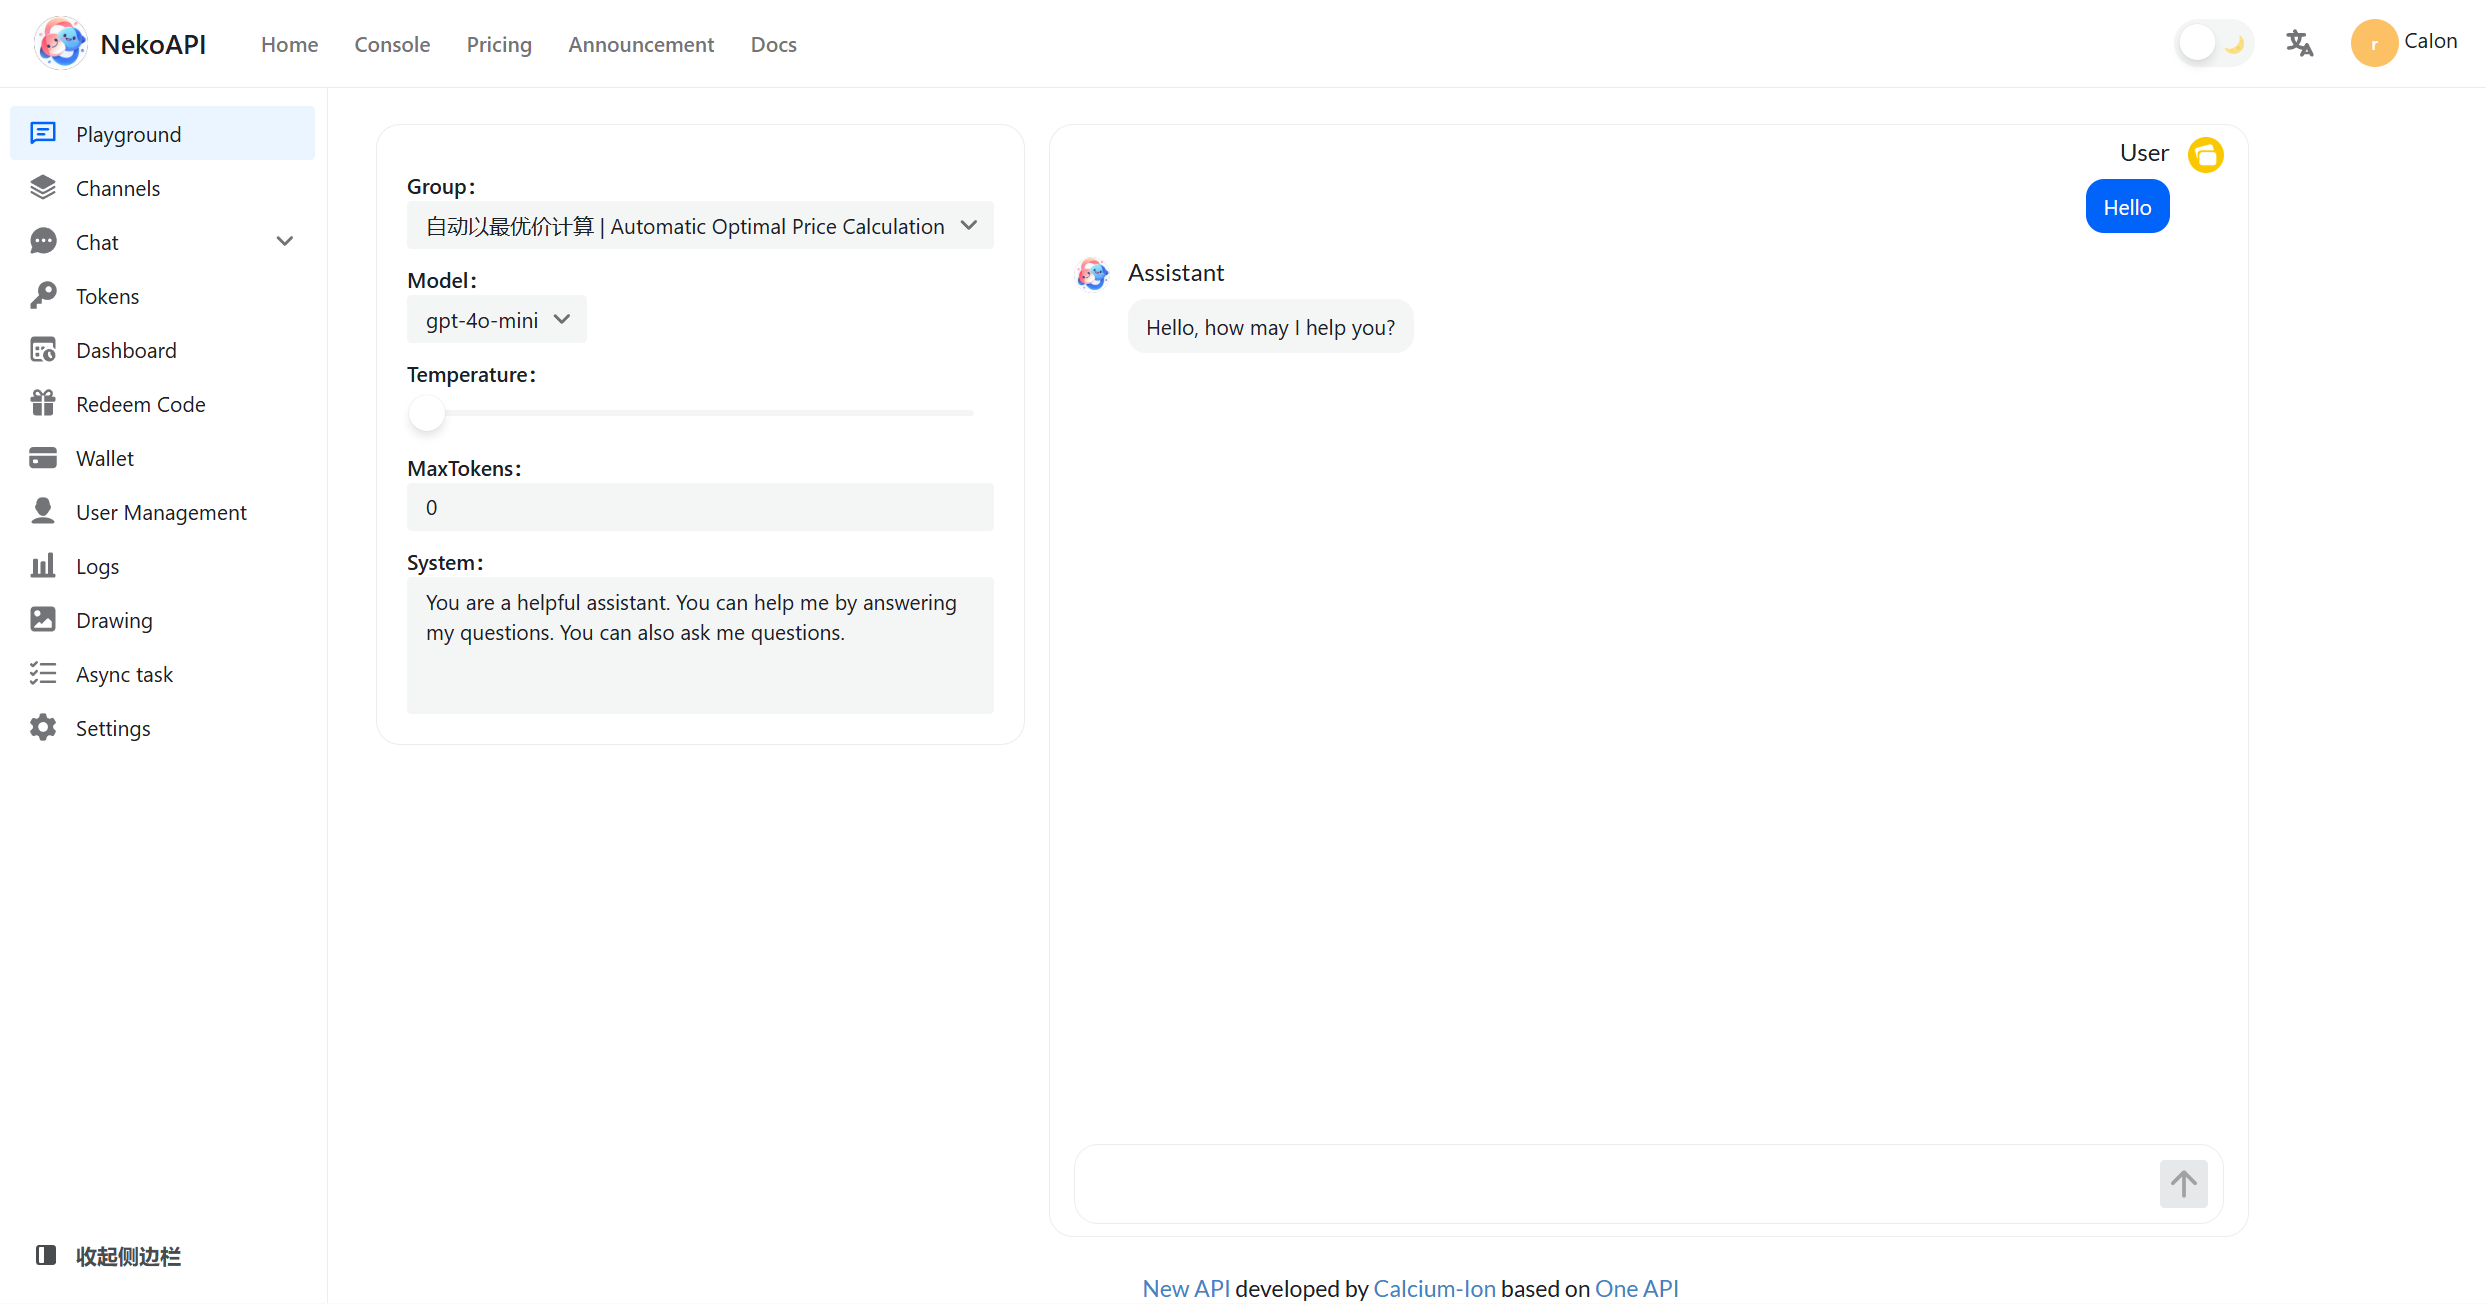Image resolution: width=2486 pixels, height=1304 pixels.
Task: Expand the Chat submenu chevron
Action: click(x=285, y=242)
